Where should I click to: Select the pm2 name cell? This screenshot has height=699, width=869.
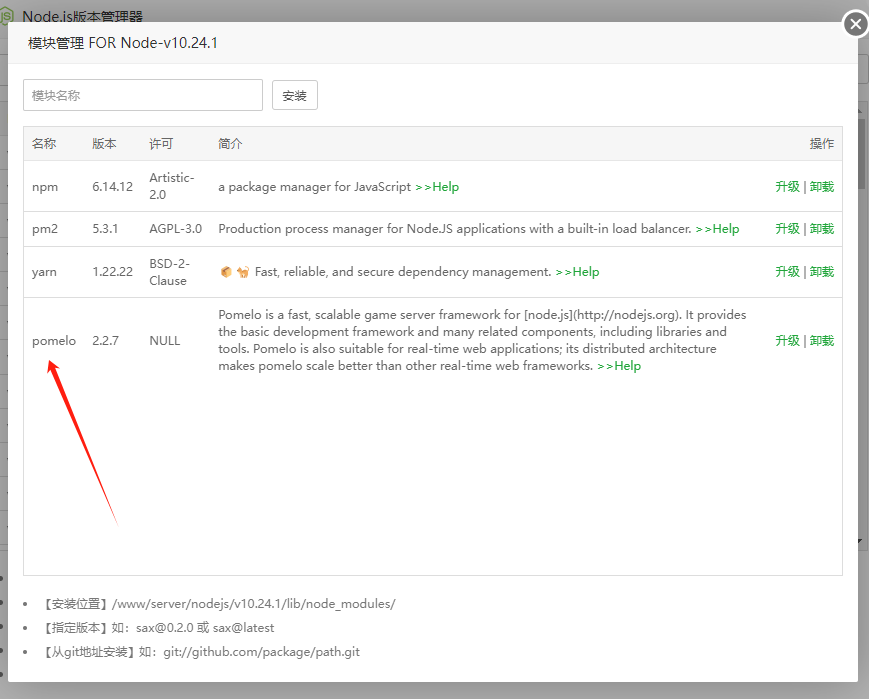tap(45, 229)
